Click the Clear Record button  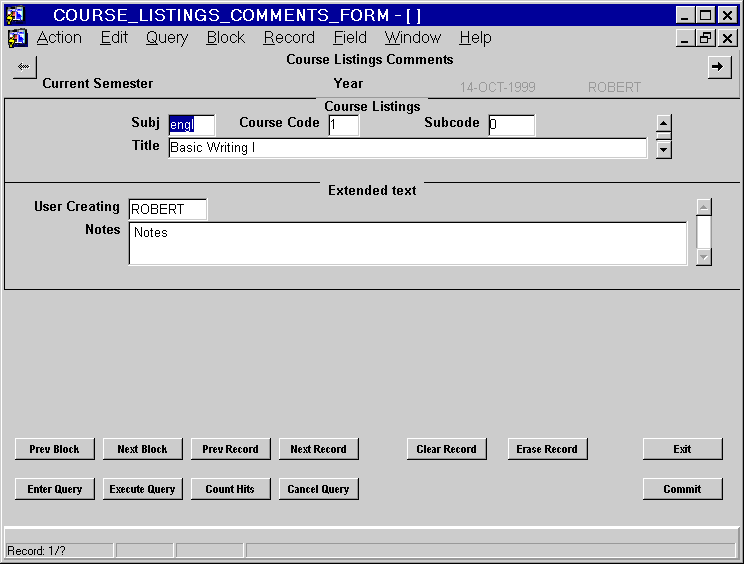(446, 449)
